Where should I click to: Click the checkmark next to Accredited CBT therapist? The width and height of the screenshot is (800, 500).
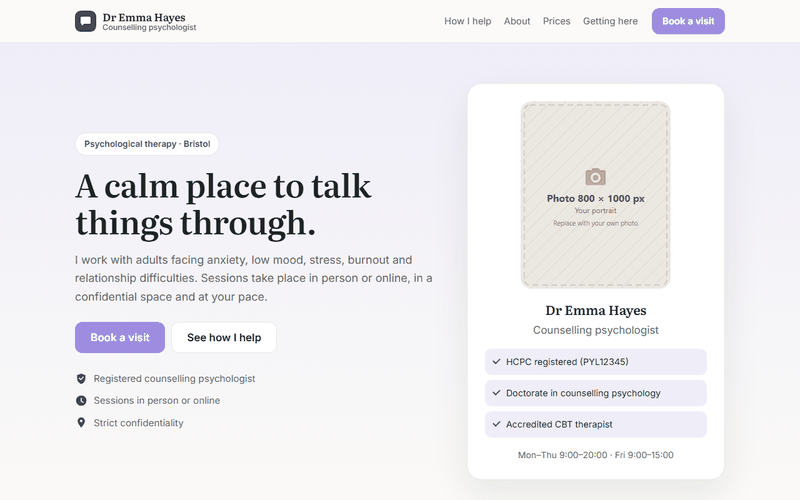496,424
